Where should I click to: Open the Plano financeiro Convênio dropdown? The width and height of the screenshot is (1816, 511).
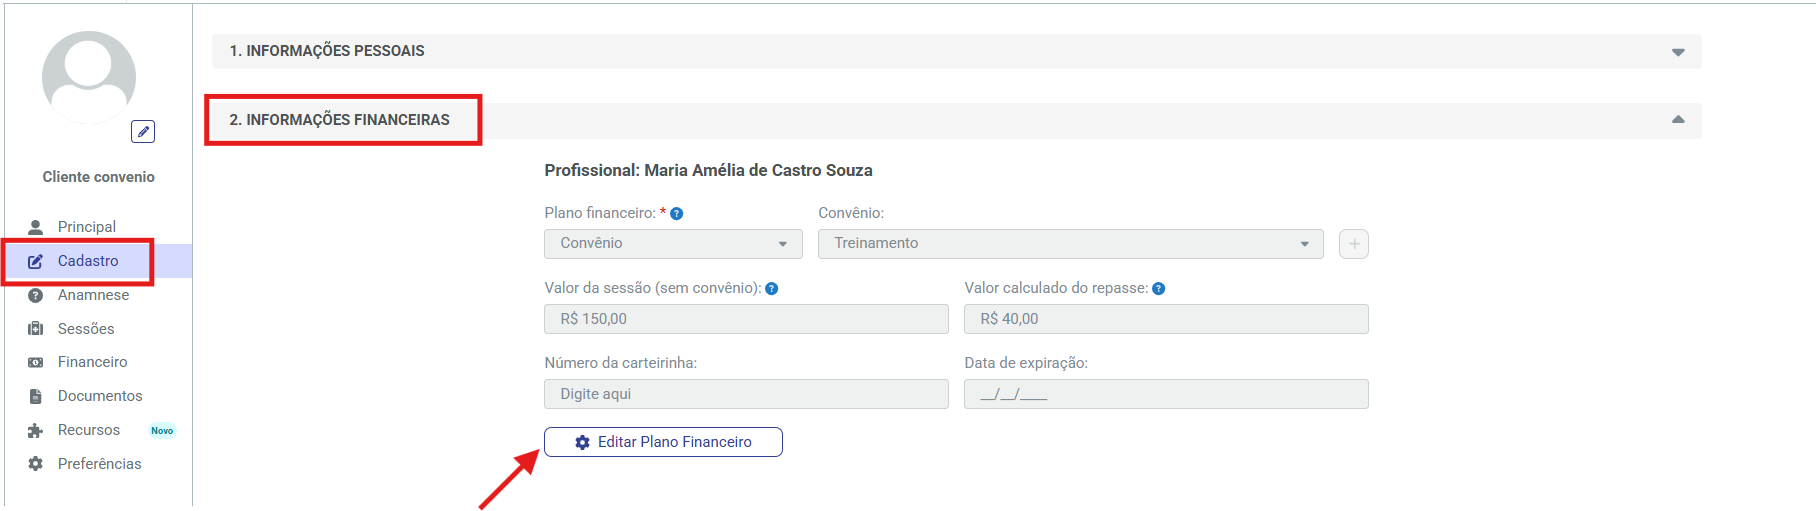[673, 244]
